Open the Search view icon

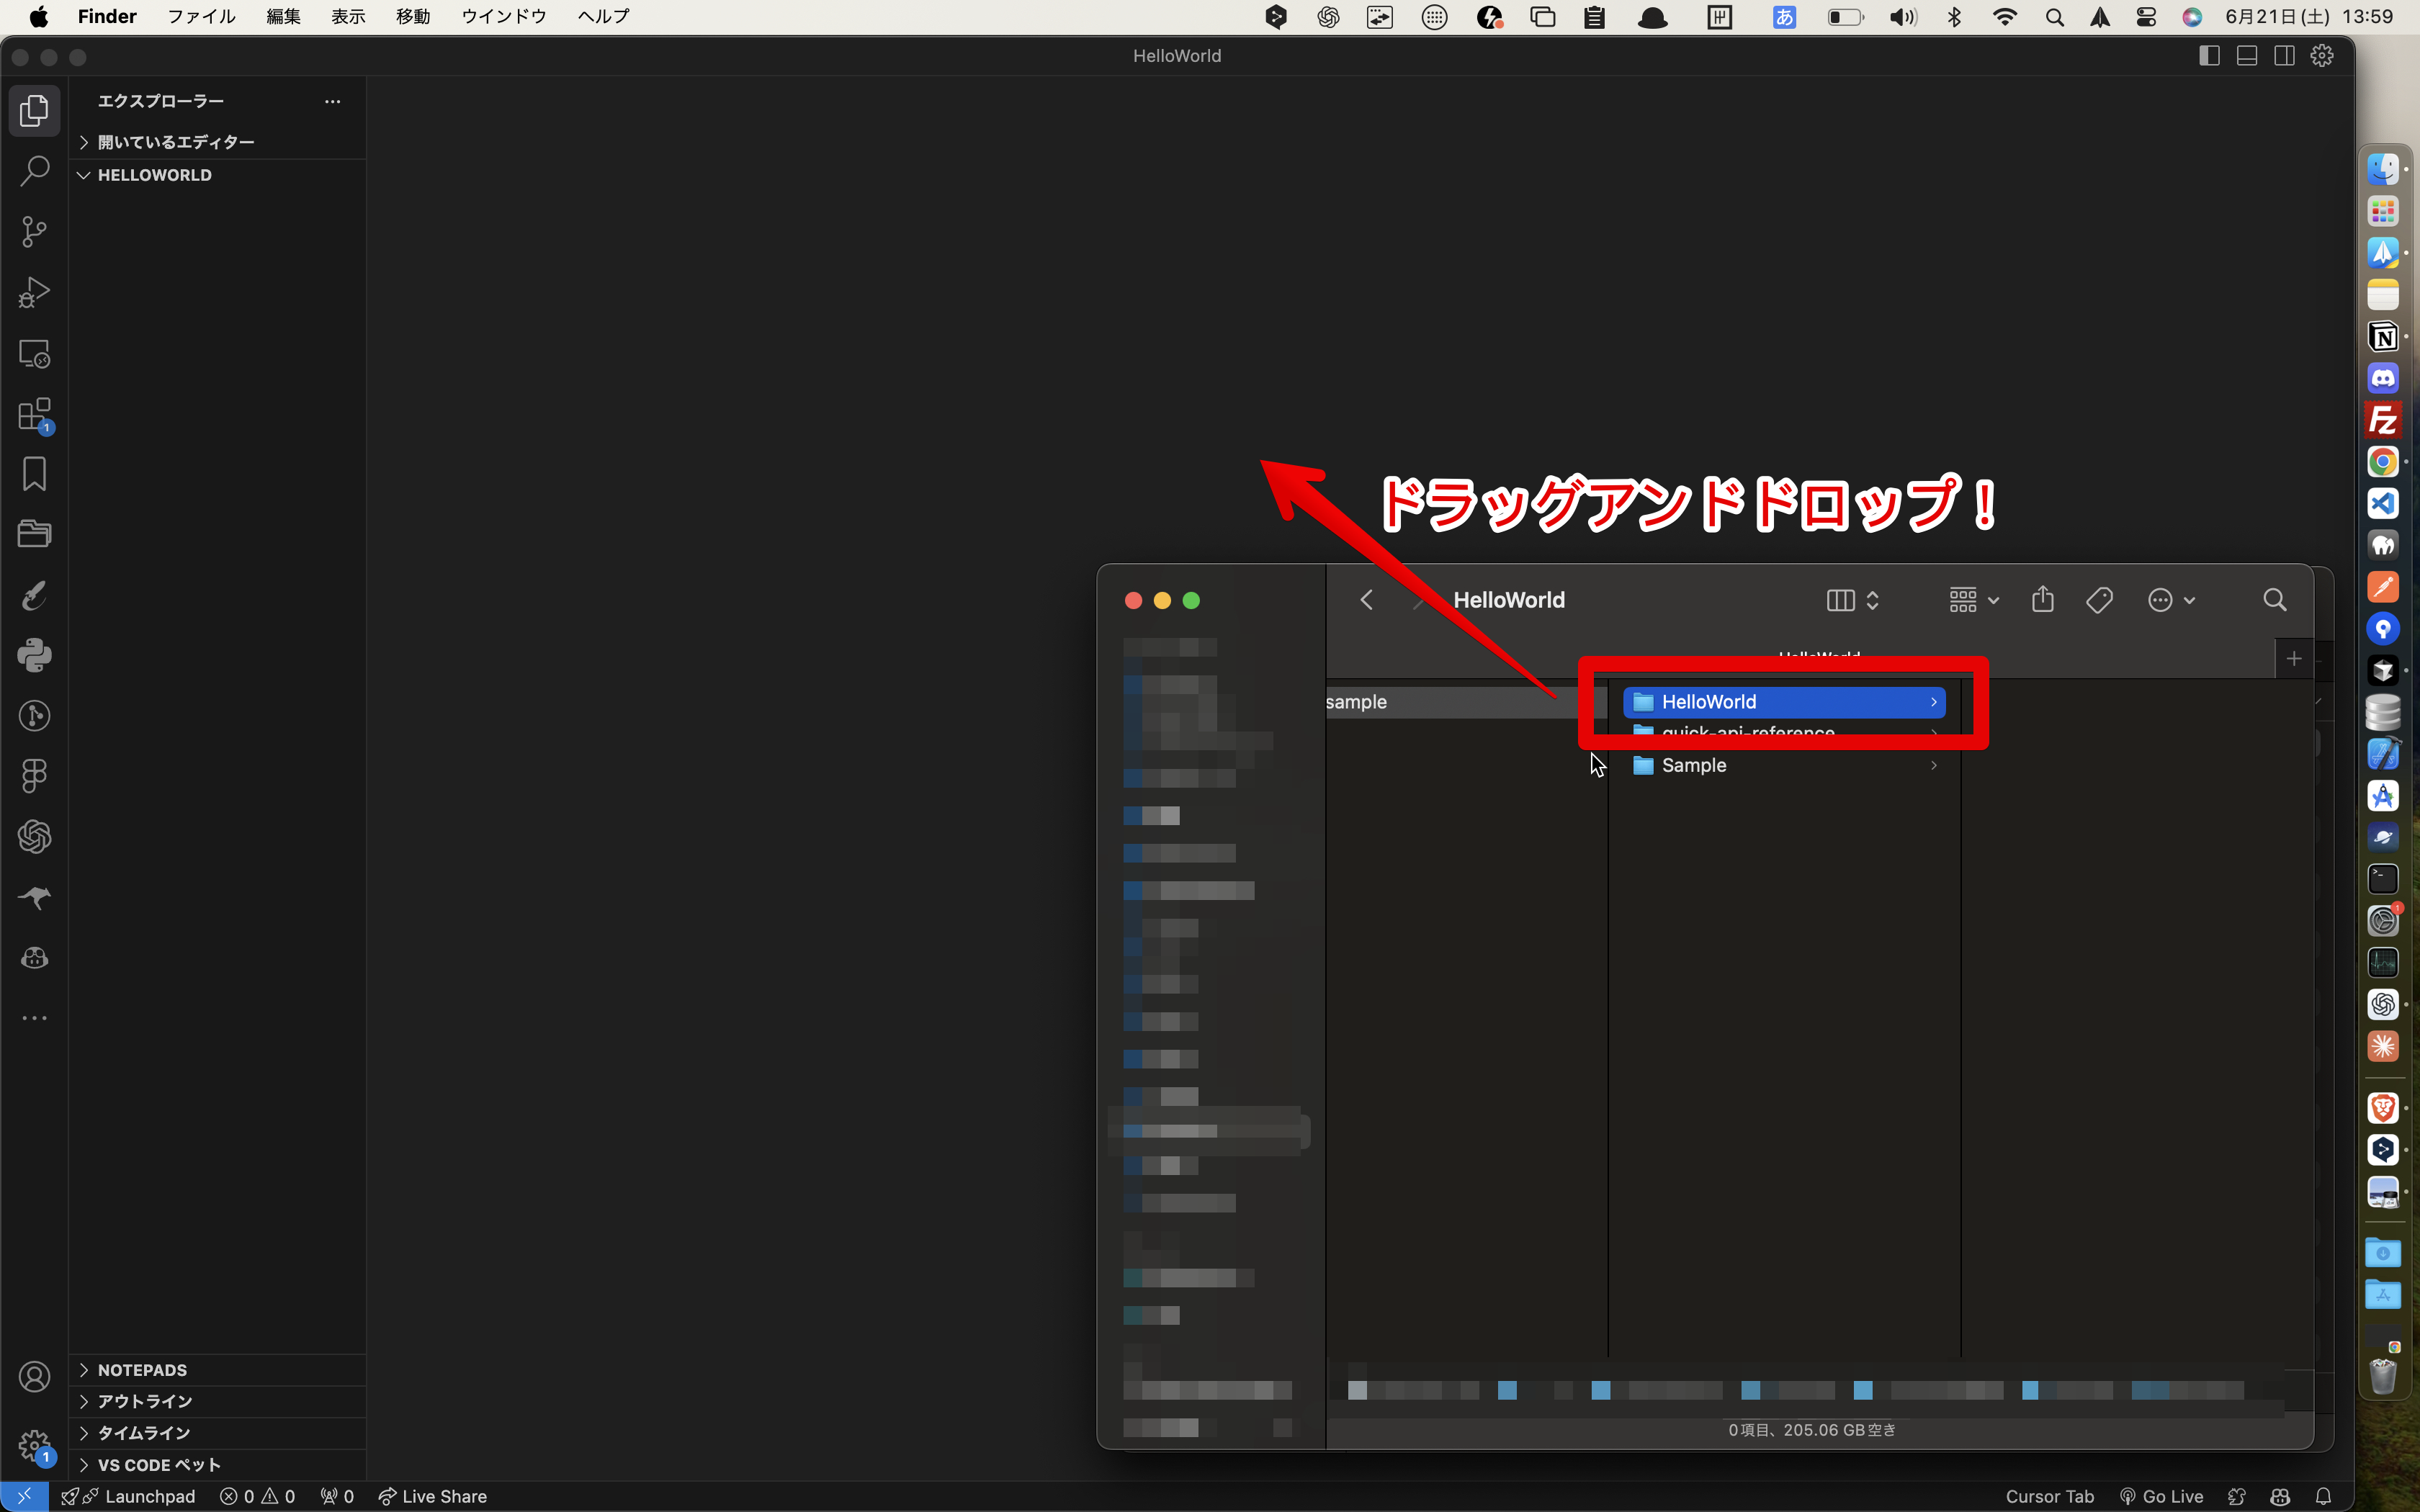coord(34,171)
